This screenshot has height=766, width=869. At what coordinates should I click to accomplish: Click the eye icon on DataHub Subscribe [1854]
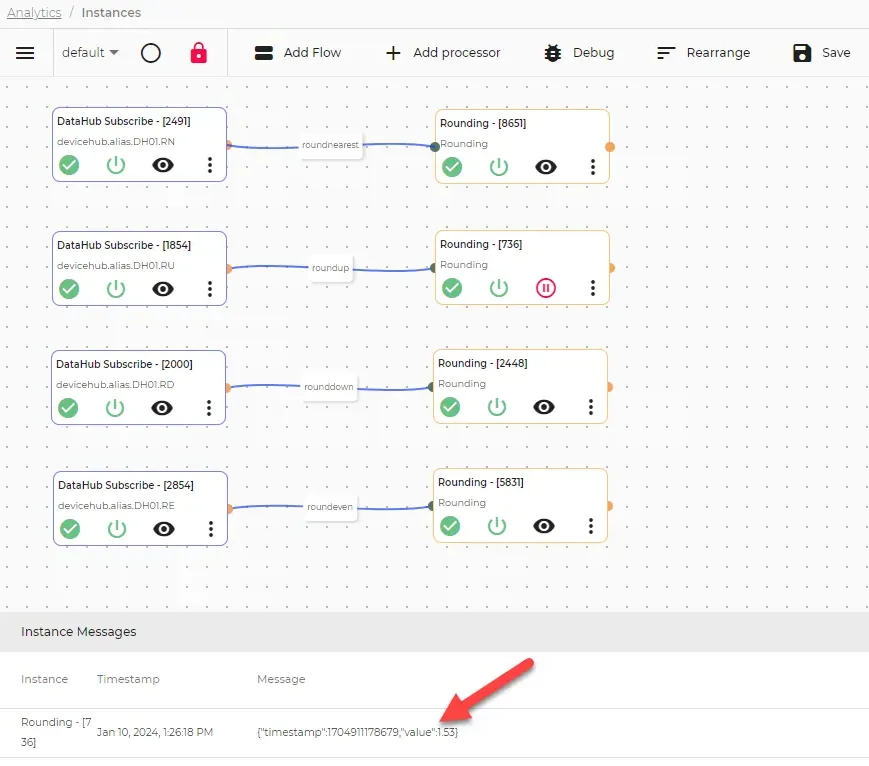pos(163,289)
